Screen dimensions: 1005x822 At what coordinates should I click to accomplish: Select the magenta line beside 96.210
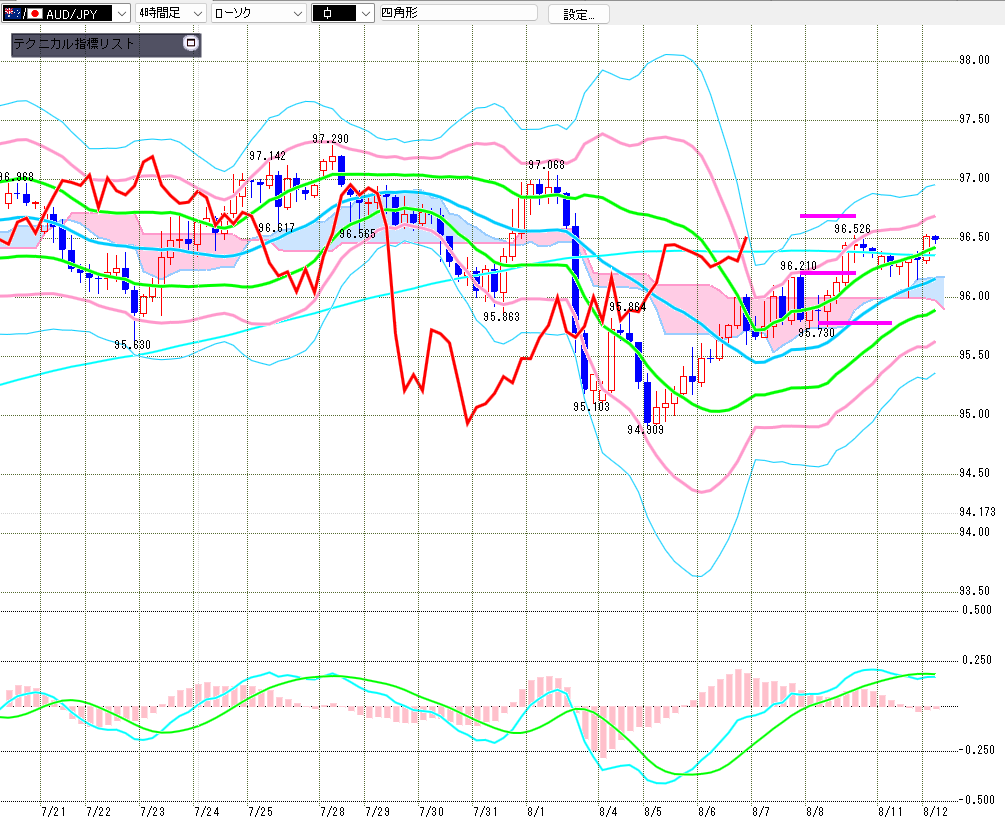tap(827, 273)
